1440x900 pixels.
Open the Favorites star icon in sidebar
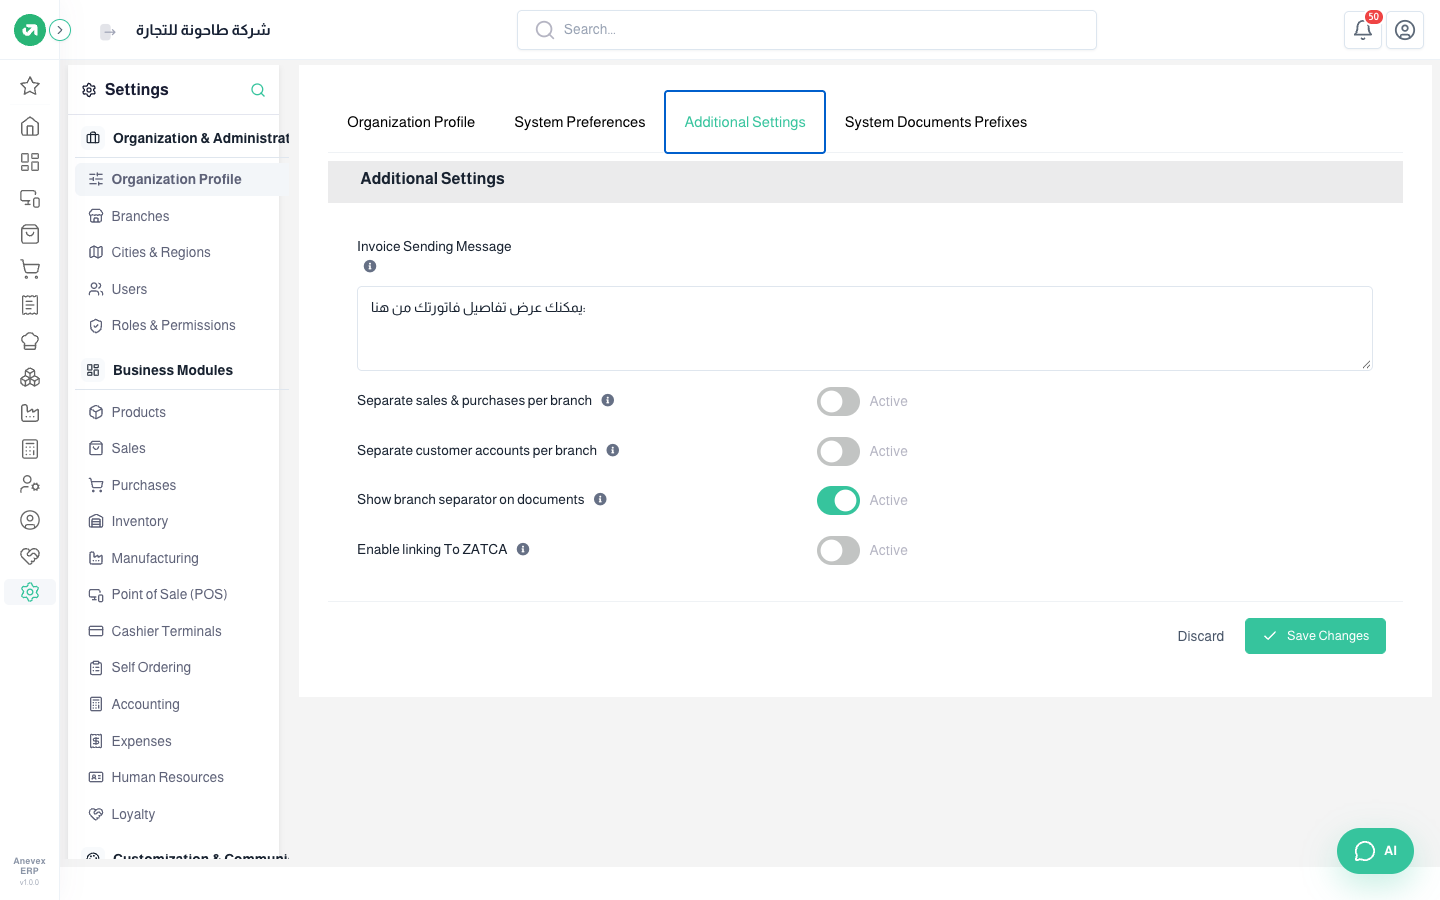(30, 86)
